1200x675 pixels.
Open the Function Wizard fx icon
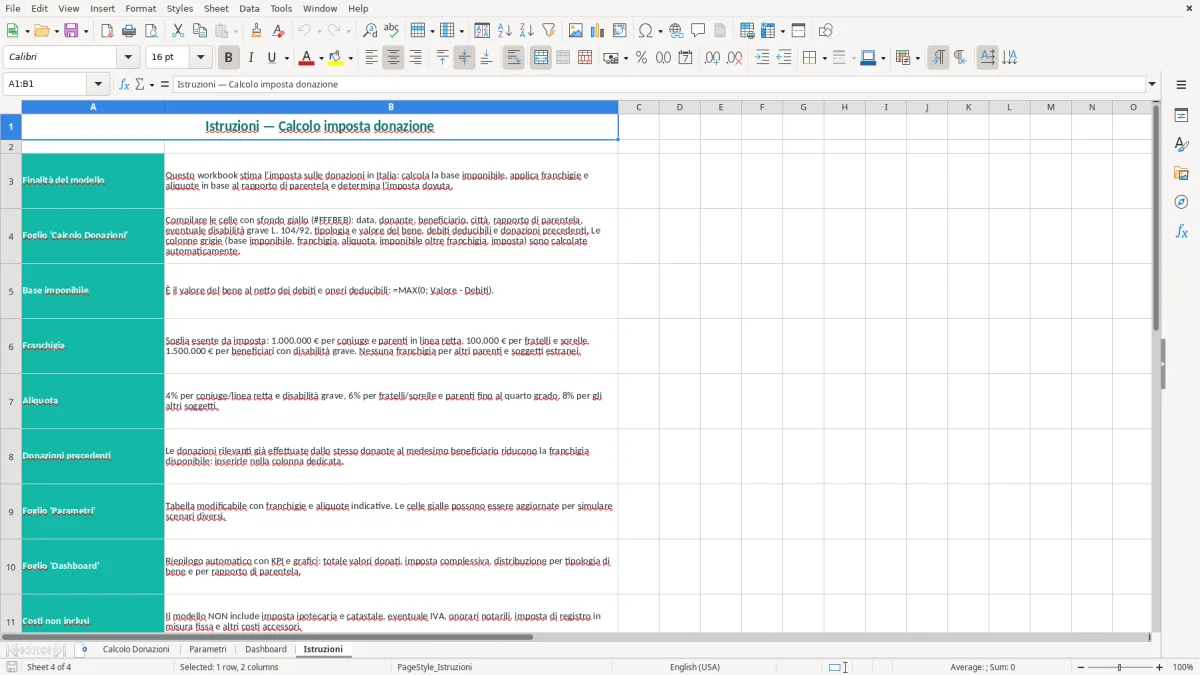(124, 84)
